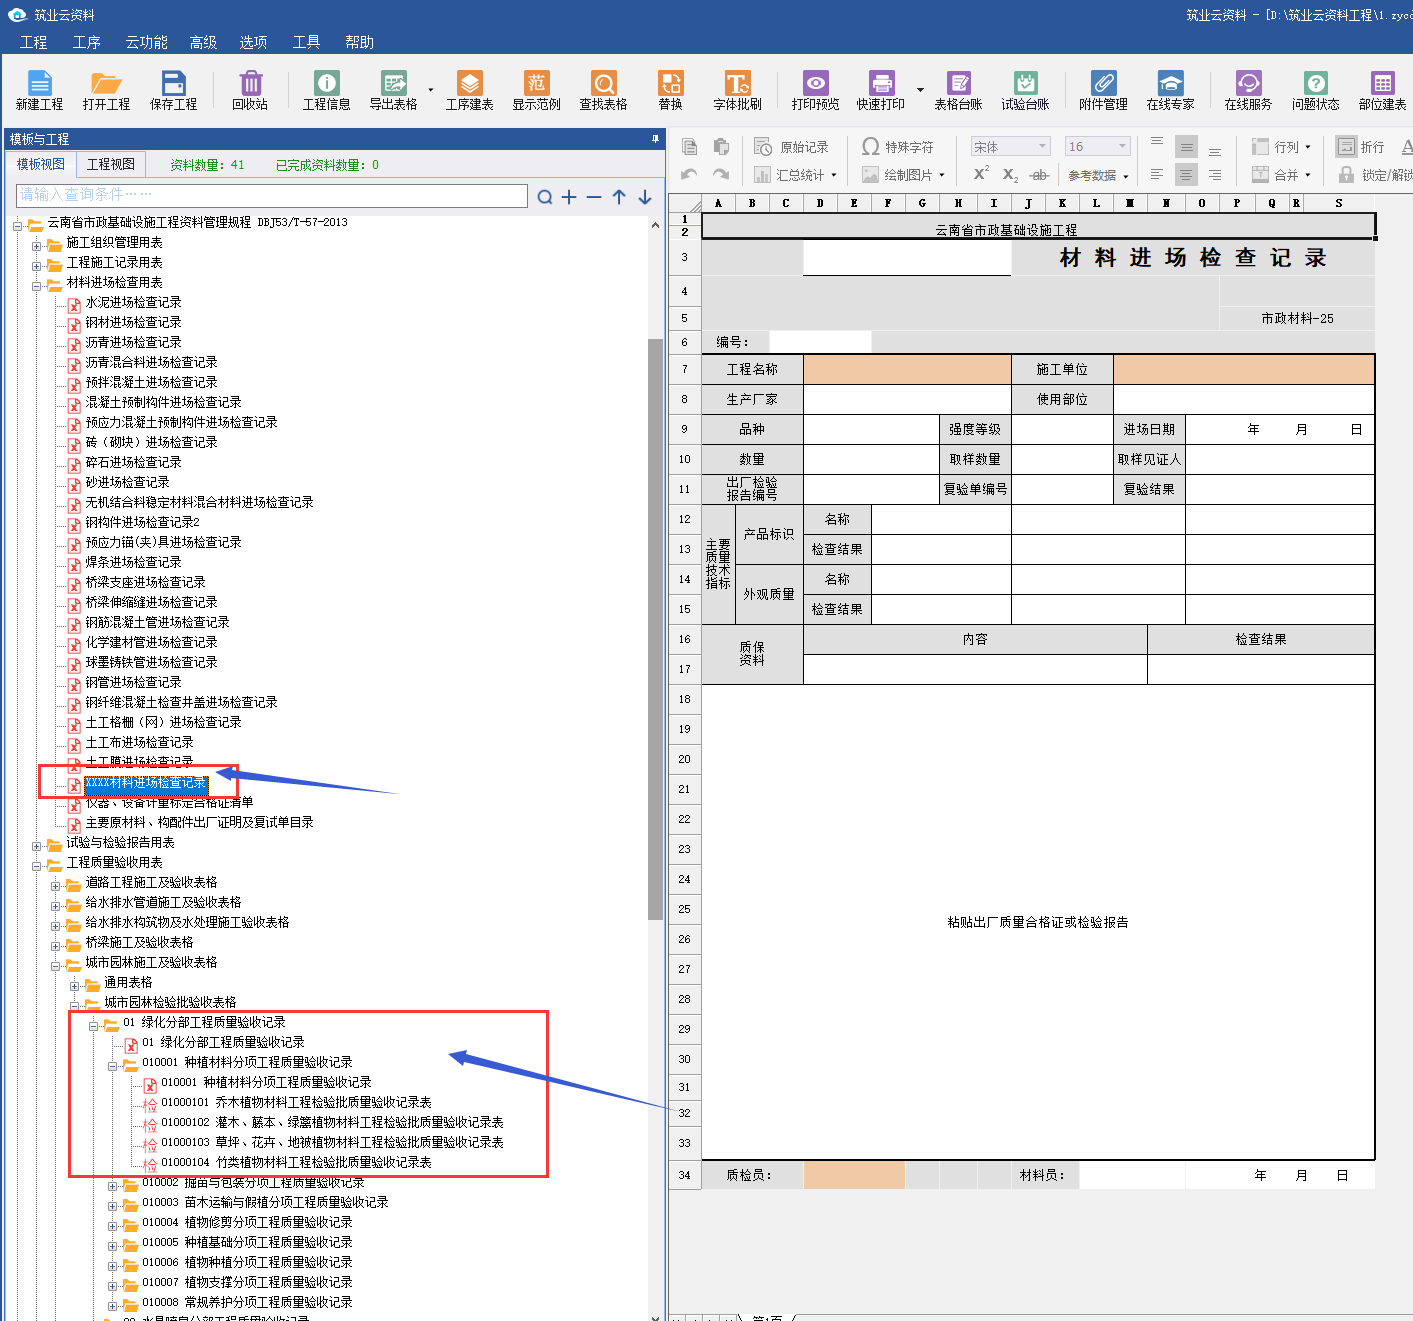This screenshot has height=1321, width=1413.
Task: Click the 原始记录 button
Action: point(792,147)
